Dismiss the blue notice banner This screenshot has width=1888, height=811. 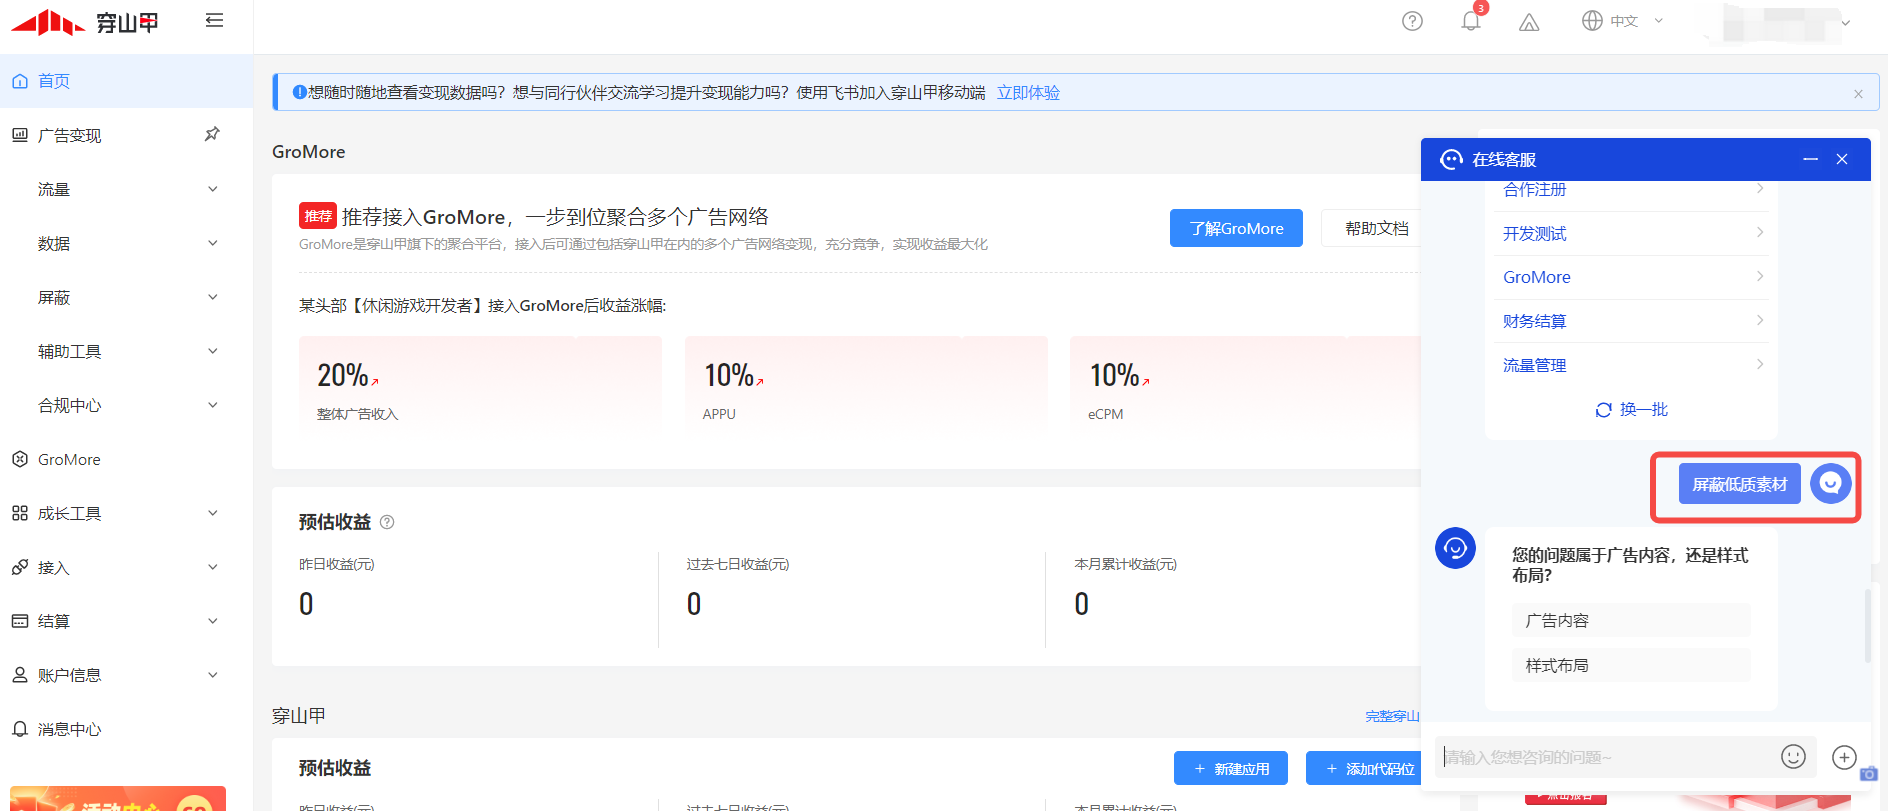point(1858,94)
